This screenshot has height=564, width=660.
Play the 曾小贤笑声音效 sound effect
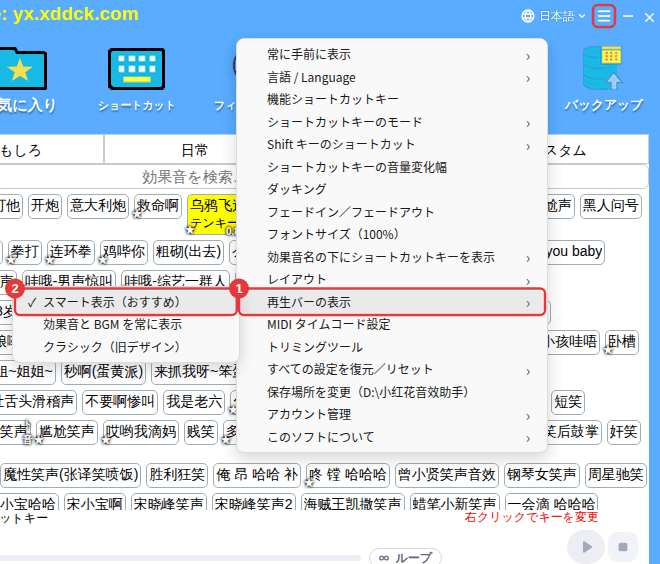[x=447, y=475]
